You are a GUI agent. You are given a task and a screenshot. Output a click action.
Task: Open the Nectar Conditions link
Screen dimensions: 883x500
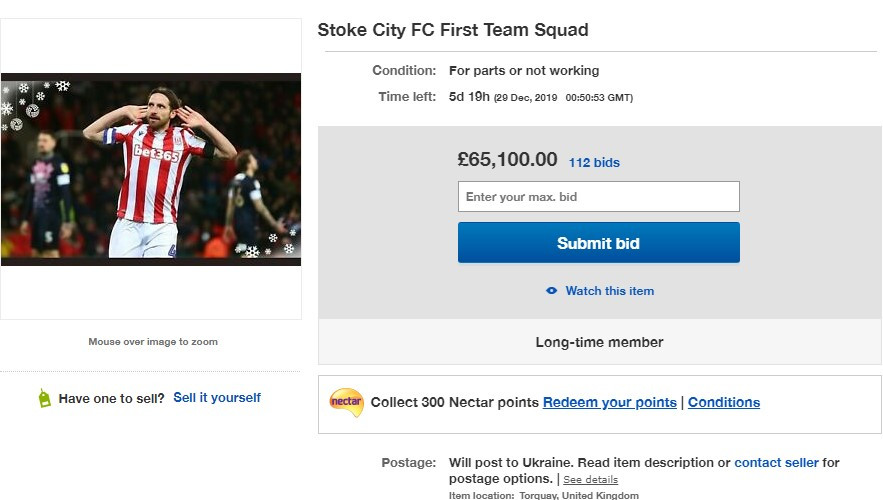coord(724,403)
